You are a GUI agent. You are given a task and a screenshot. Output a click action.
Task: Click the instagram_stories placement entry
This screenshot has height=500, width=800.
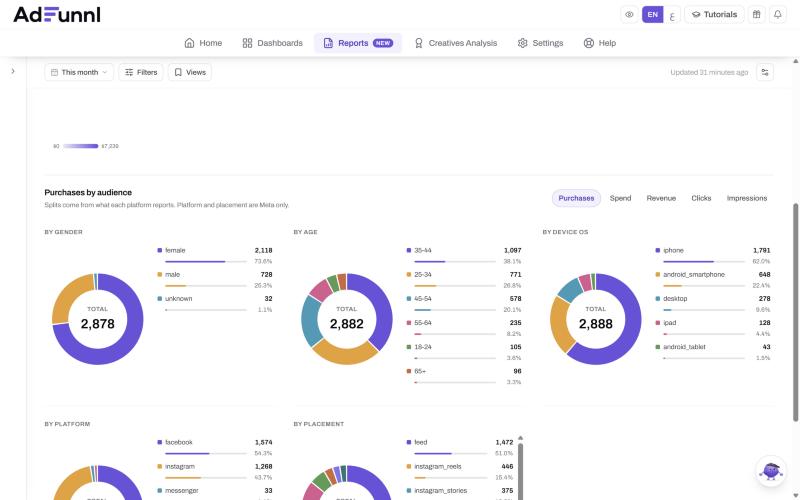pos(460,491)
